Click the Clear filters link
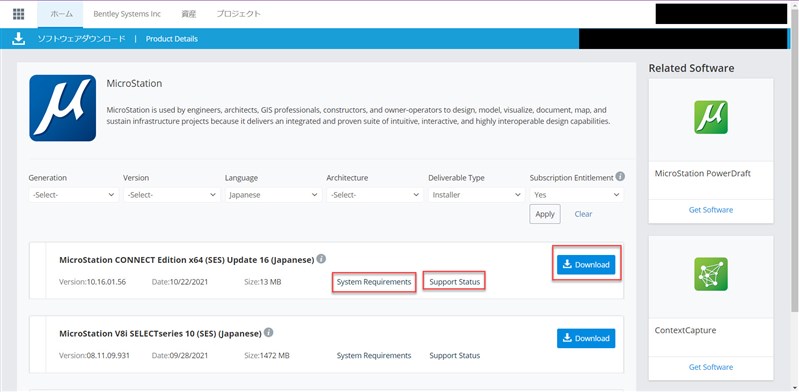 tap(583, 214)
